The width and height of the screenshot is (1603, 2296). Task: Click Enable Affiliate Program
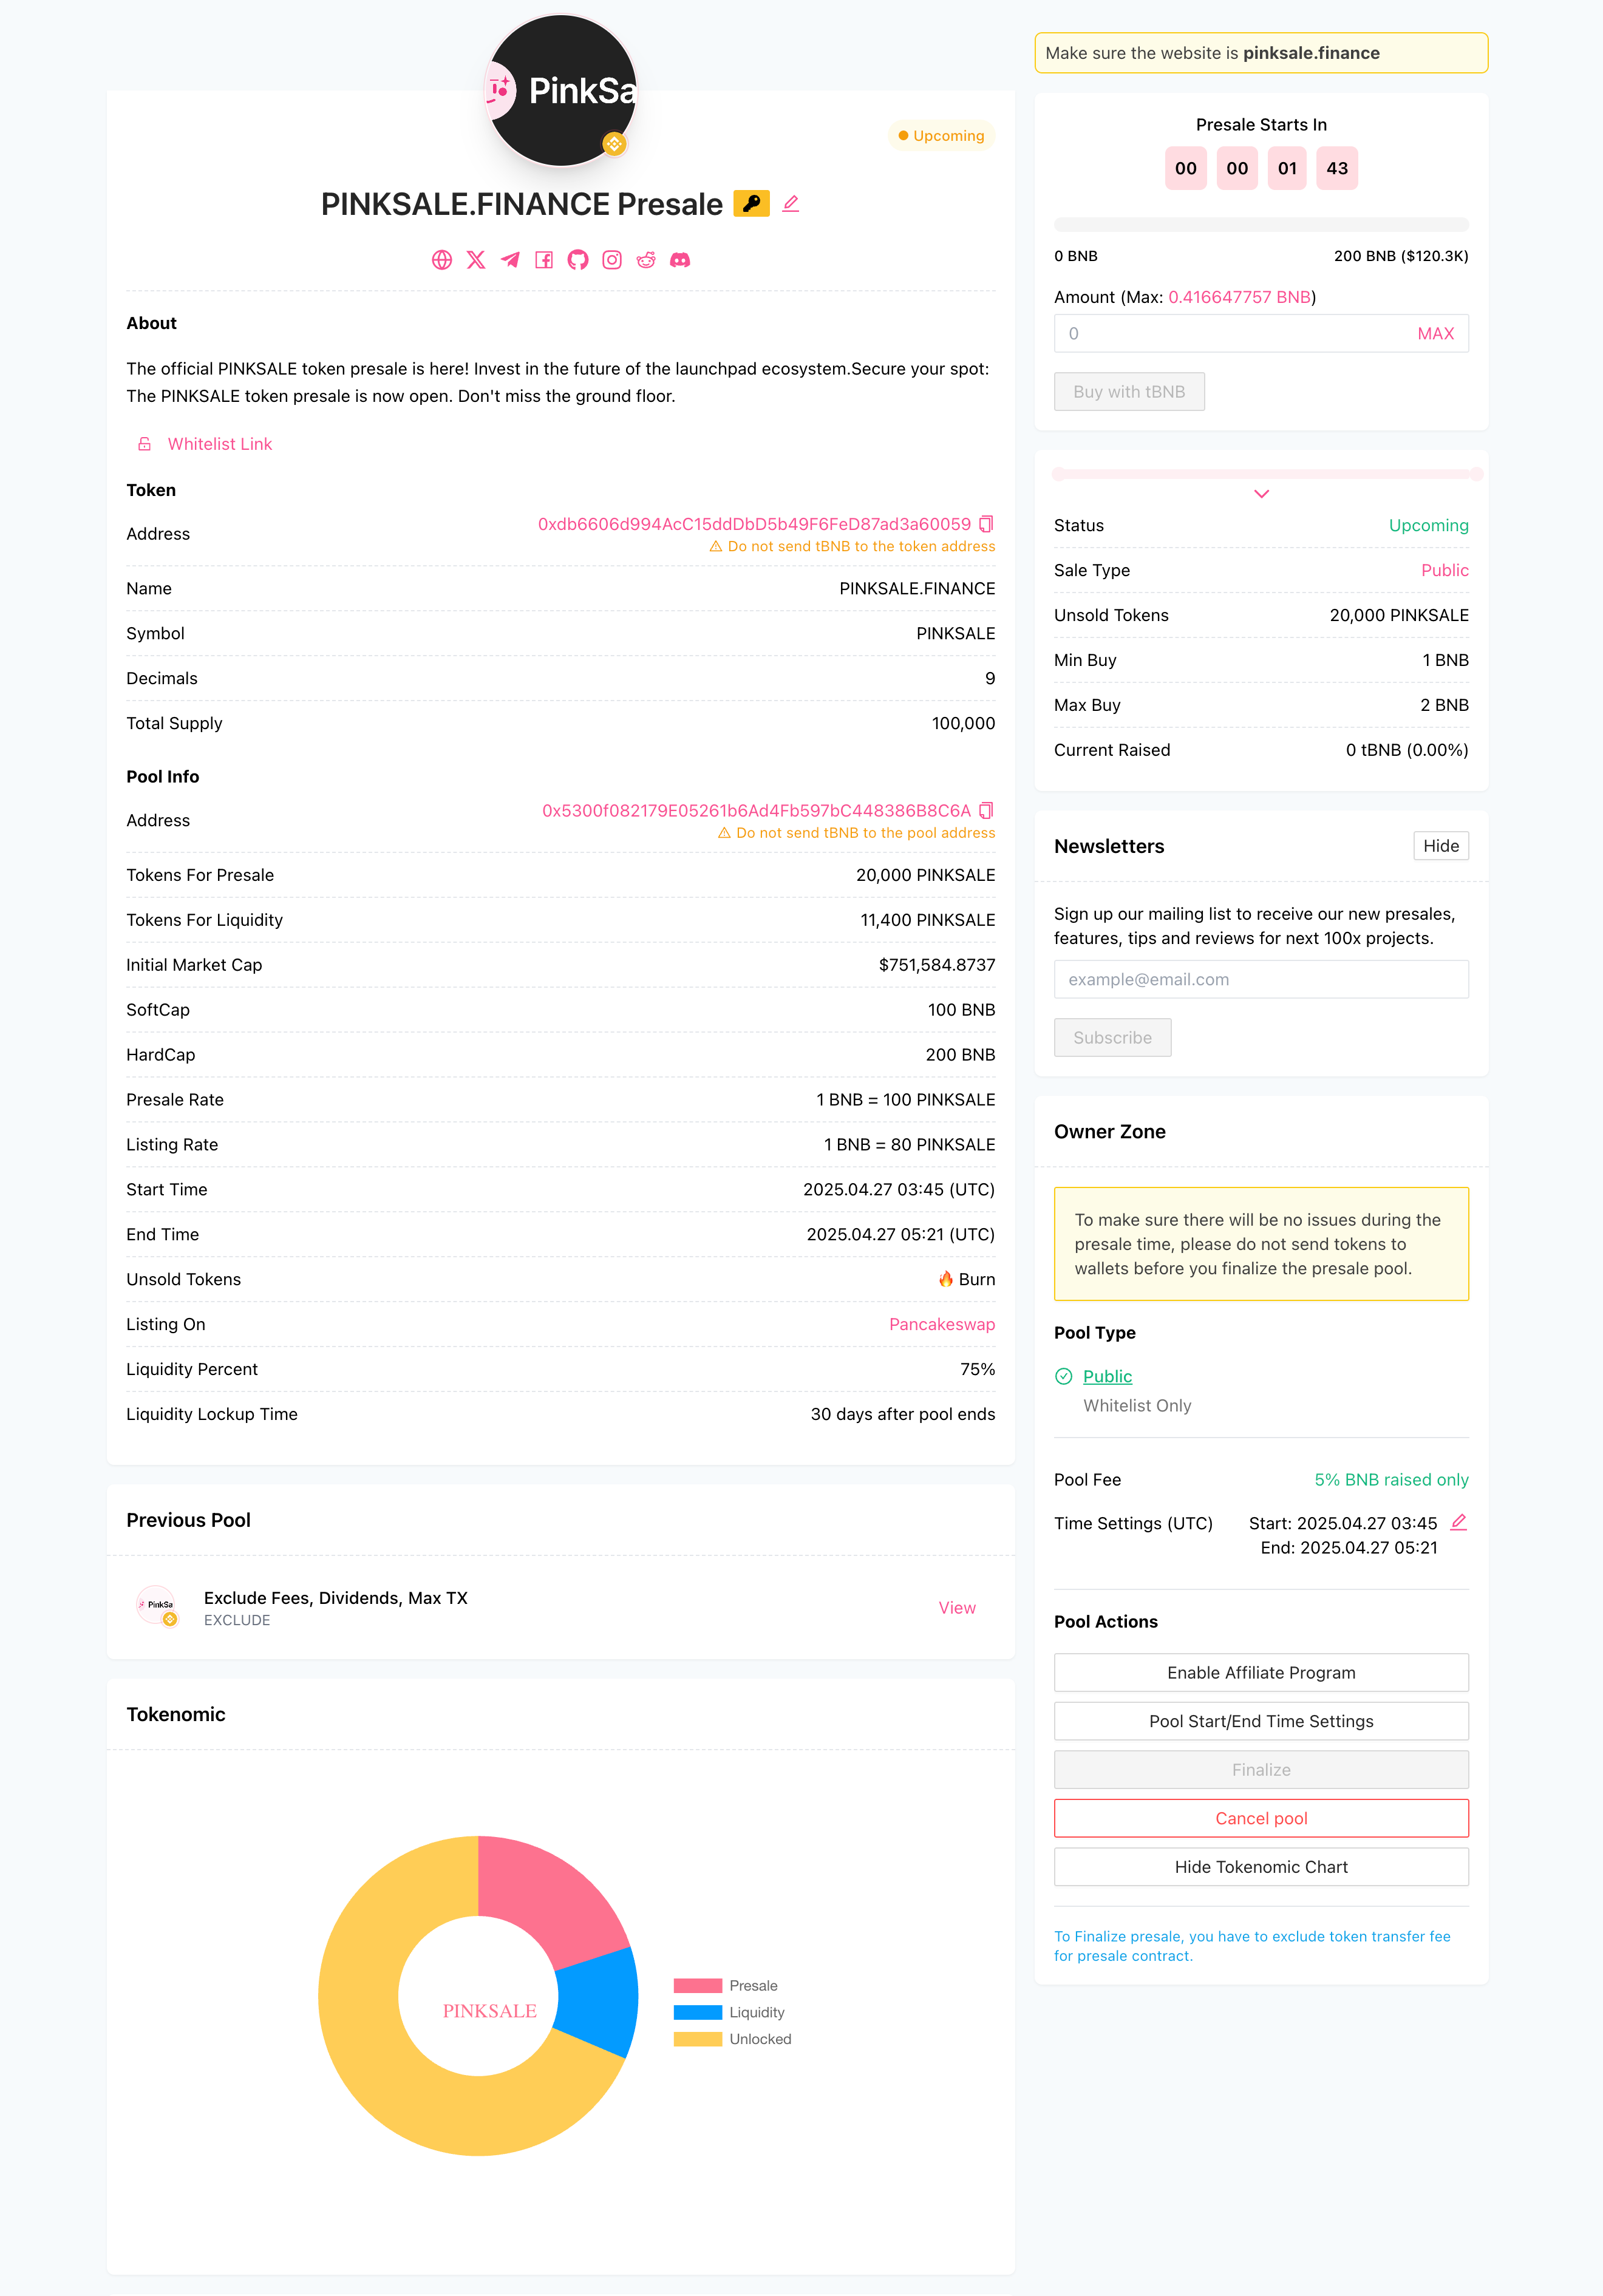(1261, 1673)
